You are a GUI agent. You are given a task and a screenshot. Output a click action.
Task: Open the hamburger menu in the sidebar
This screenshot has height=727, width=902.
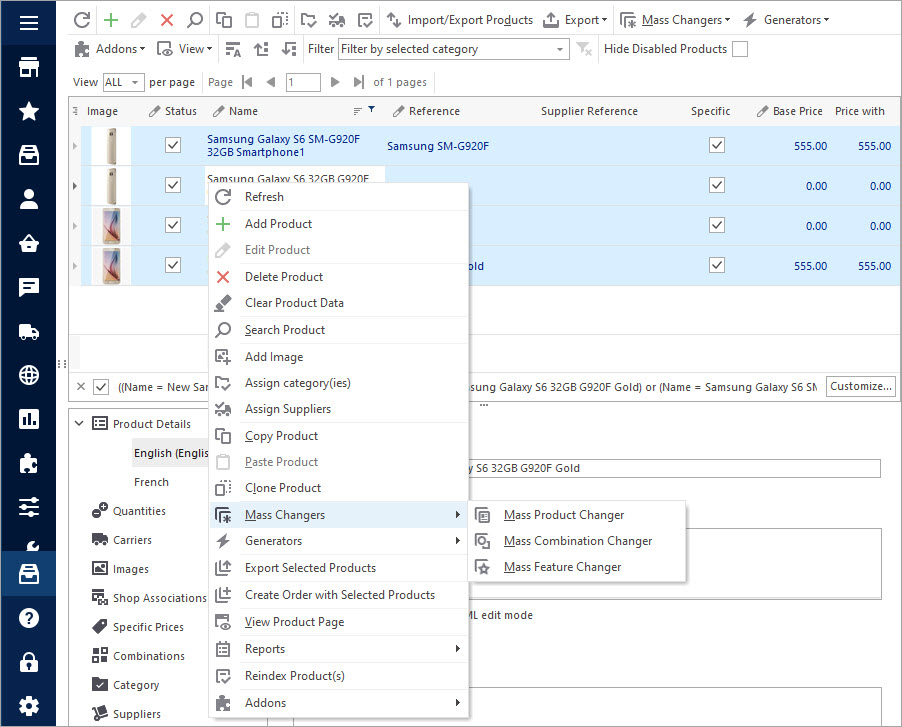tap(29, 23)
